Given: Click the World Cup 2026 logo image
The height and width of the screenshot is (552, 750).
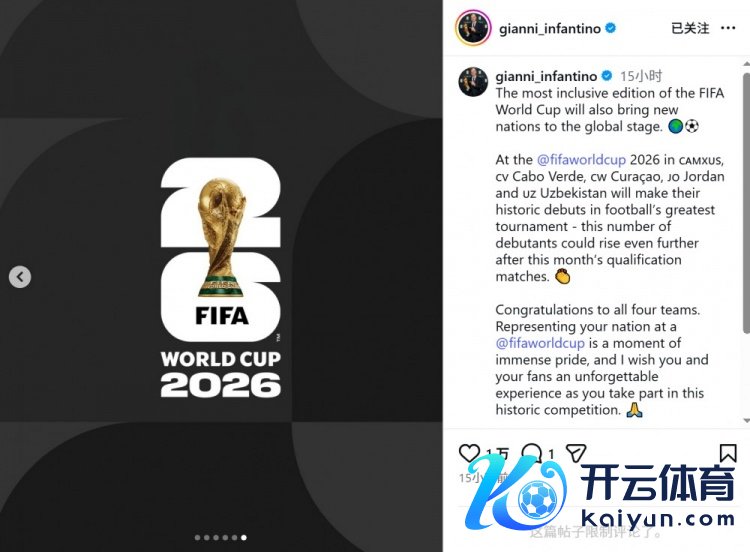Looking at the screenshot, I should pyautogui.click(x=221, y=277).
